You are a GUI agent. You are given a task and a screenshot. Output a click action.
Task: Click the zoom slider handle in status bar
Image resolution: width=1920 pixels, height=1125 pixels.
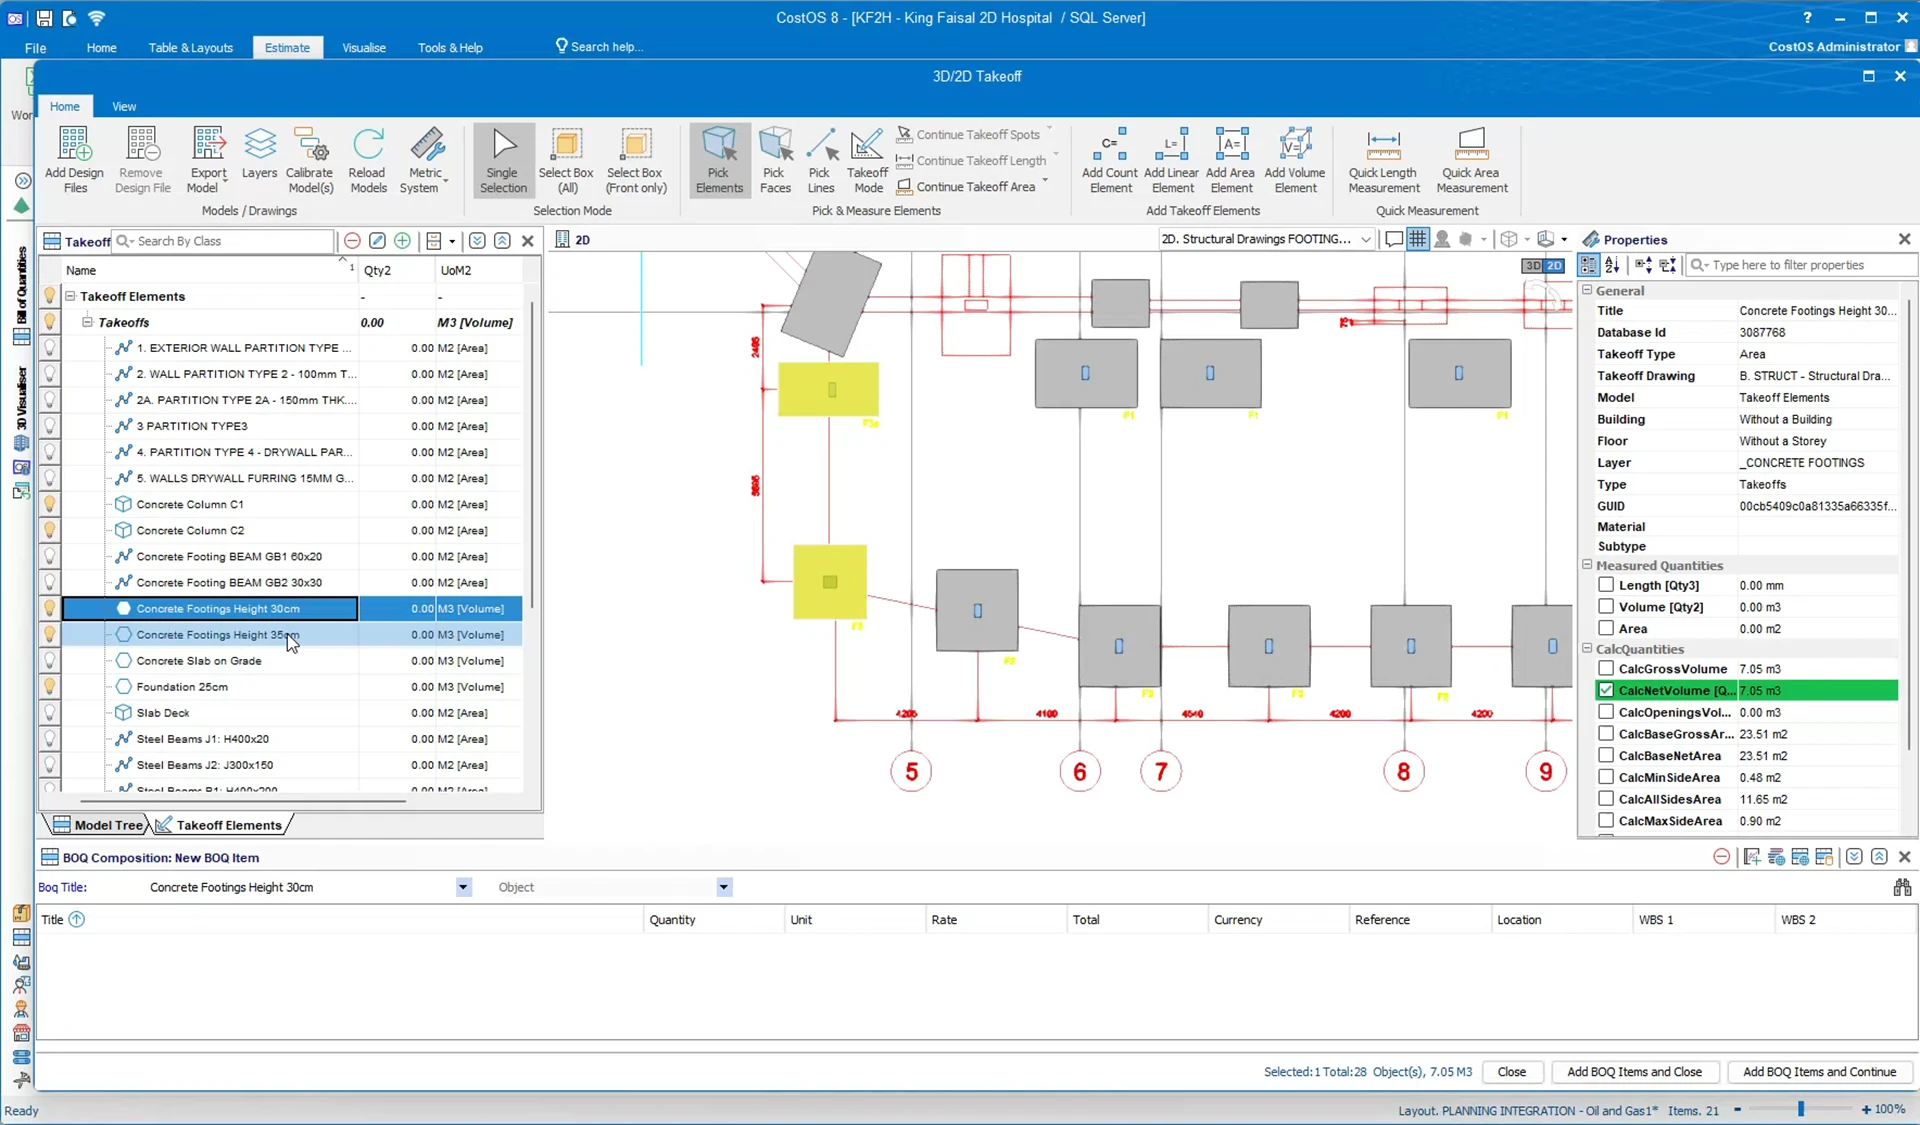point(1801,1109)
